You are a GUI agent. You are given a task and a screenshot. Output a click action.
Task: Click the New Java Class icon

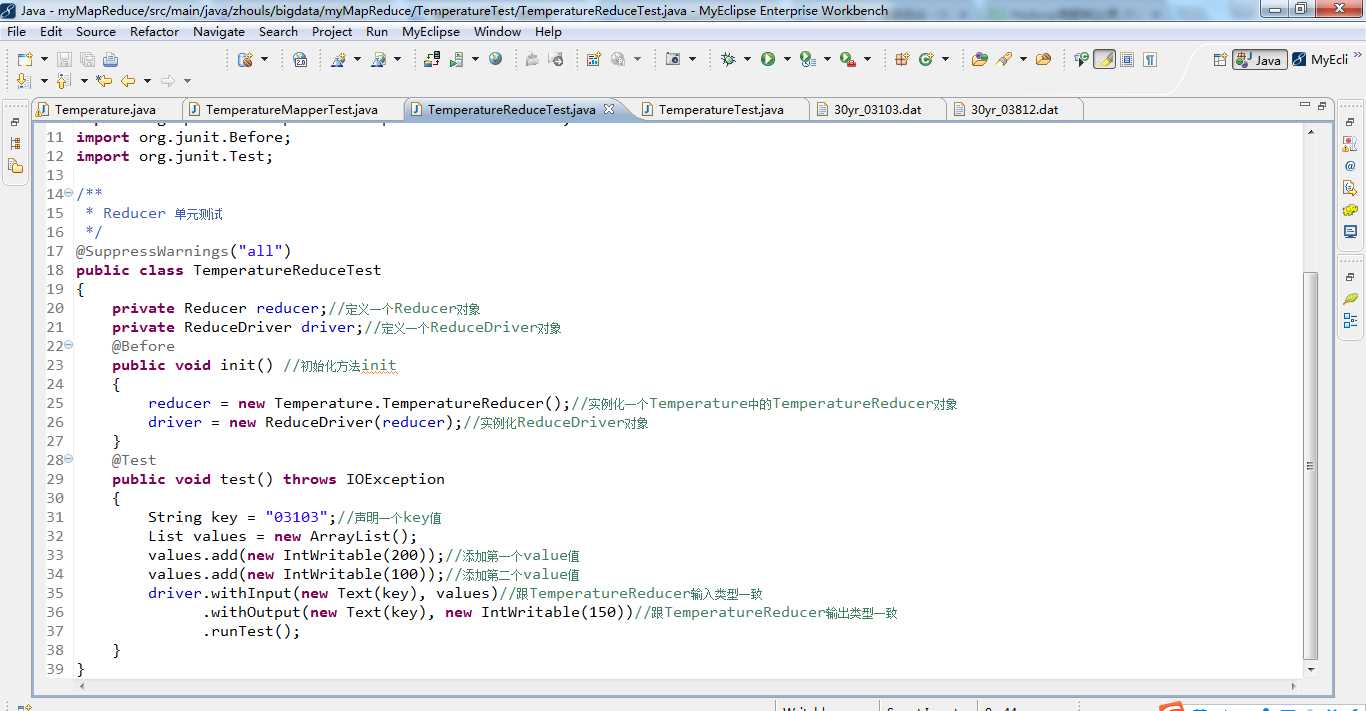pyautogui.click(x=926, y=59)
